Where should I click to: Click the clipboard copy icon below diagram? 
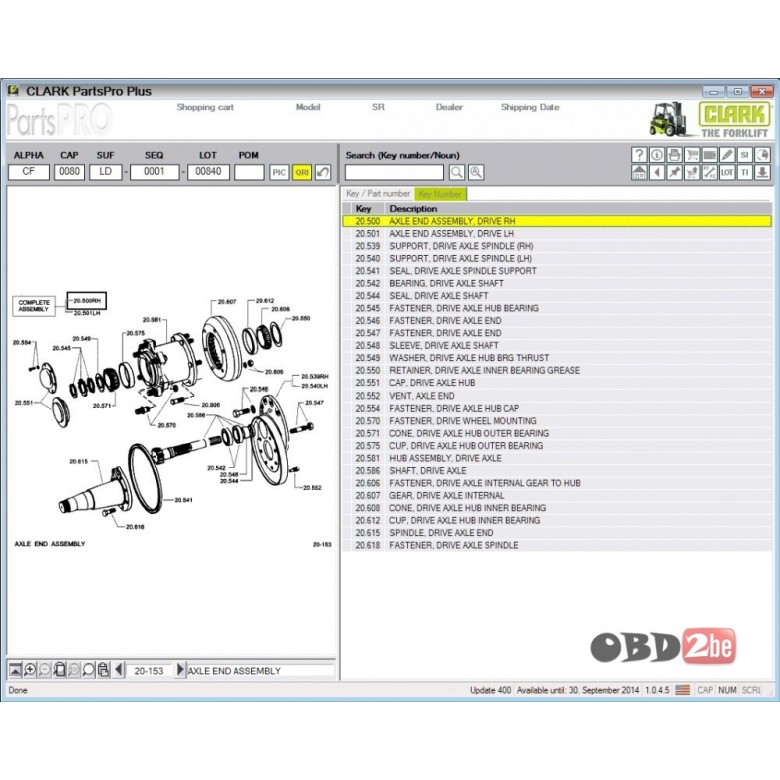click(103, 670)
